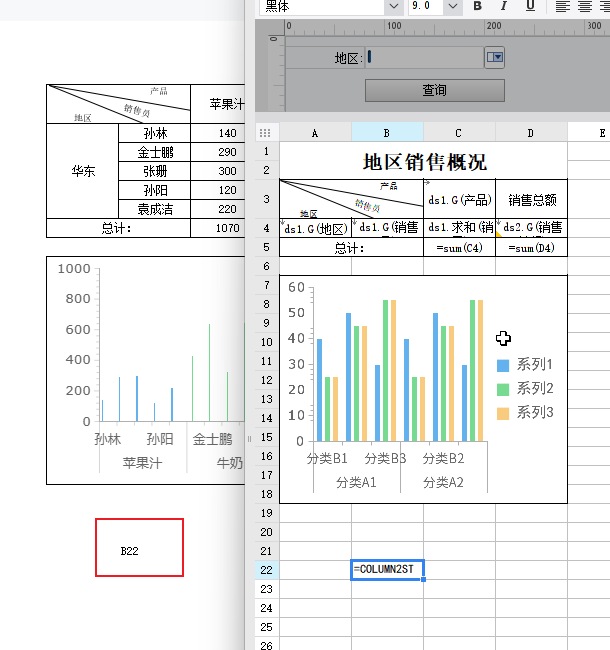Screen dimensions: 610x650
Task: Select cell containing =sum(C4)
Action: [459, 247]
